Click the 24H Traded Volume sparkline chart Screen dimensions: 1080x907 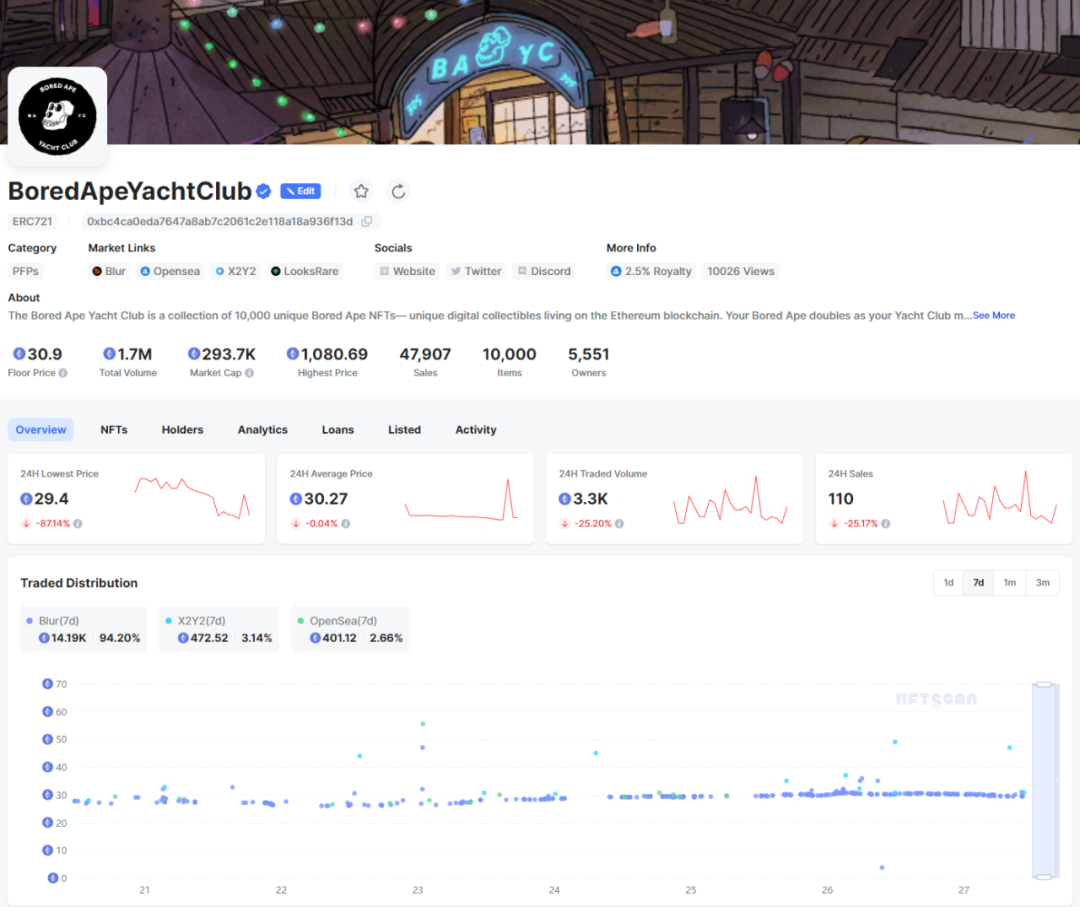pos(730,500)
